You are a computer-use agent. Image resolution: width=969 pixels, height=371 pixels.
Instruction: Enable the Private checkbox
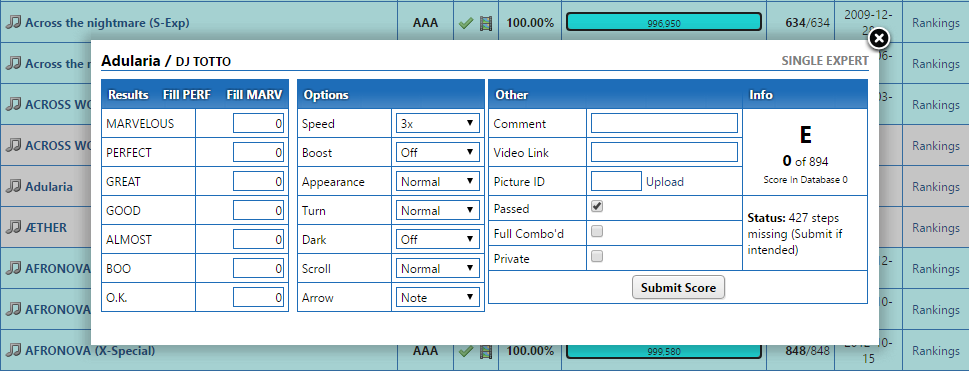point(597,256)
